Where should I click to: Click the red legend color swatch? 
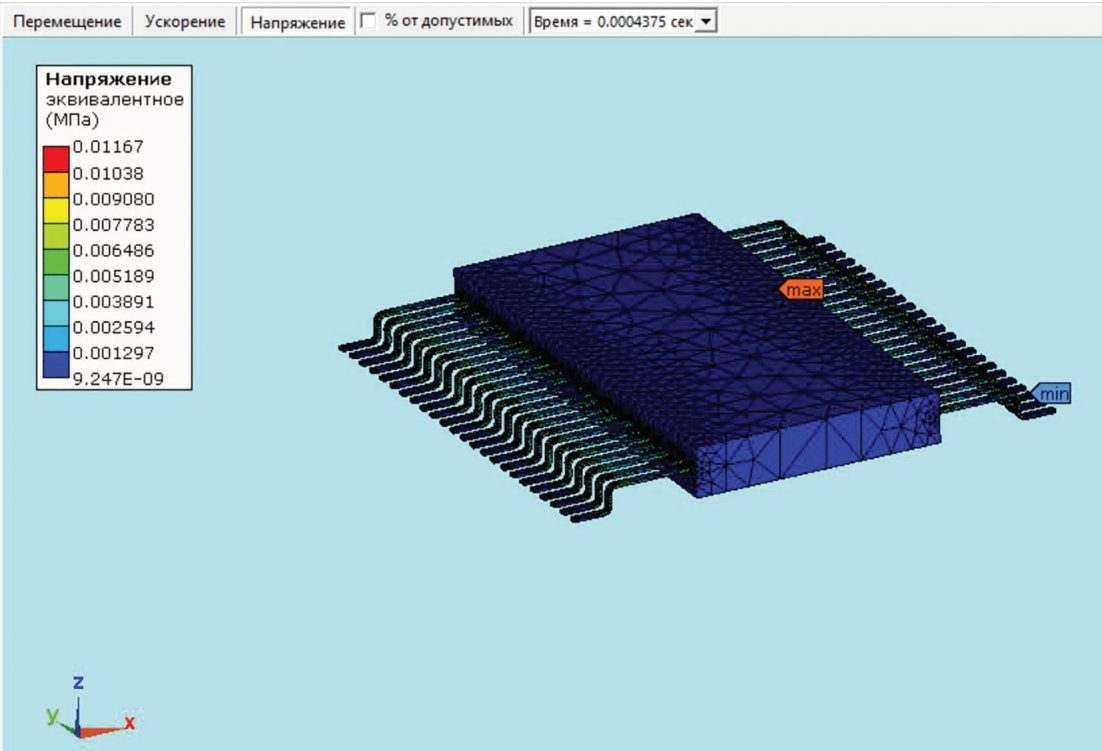pos(56,159)
